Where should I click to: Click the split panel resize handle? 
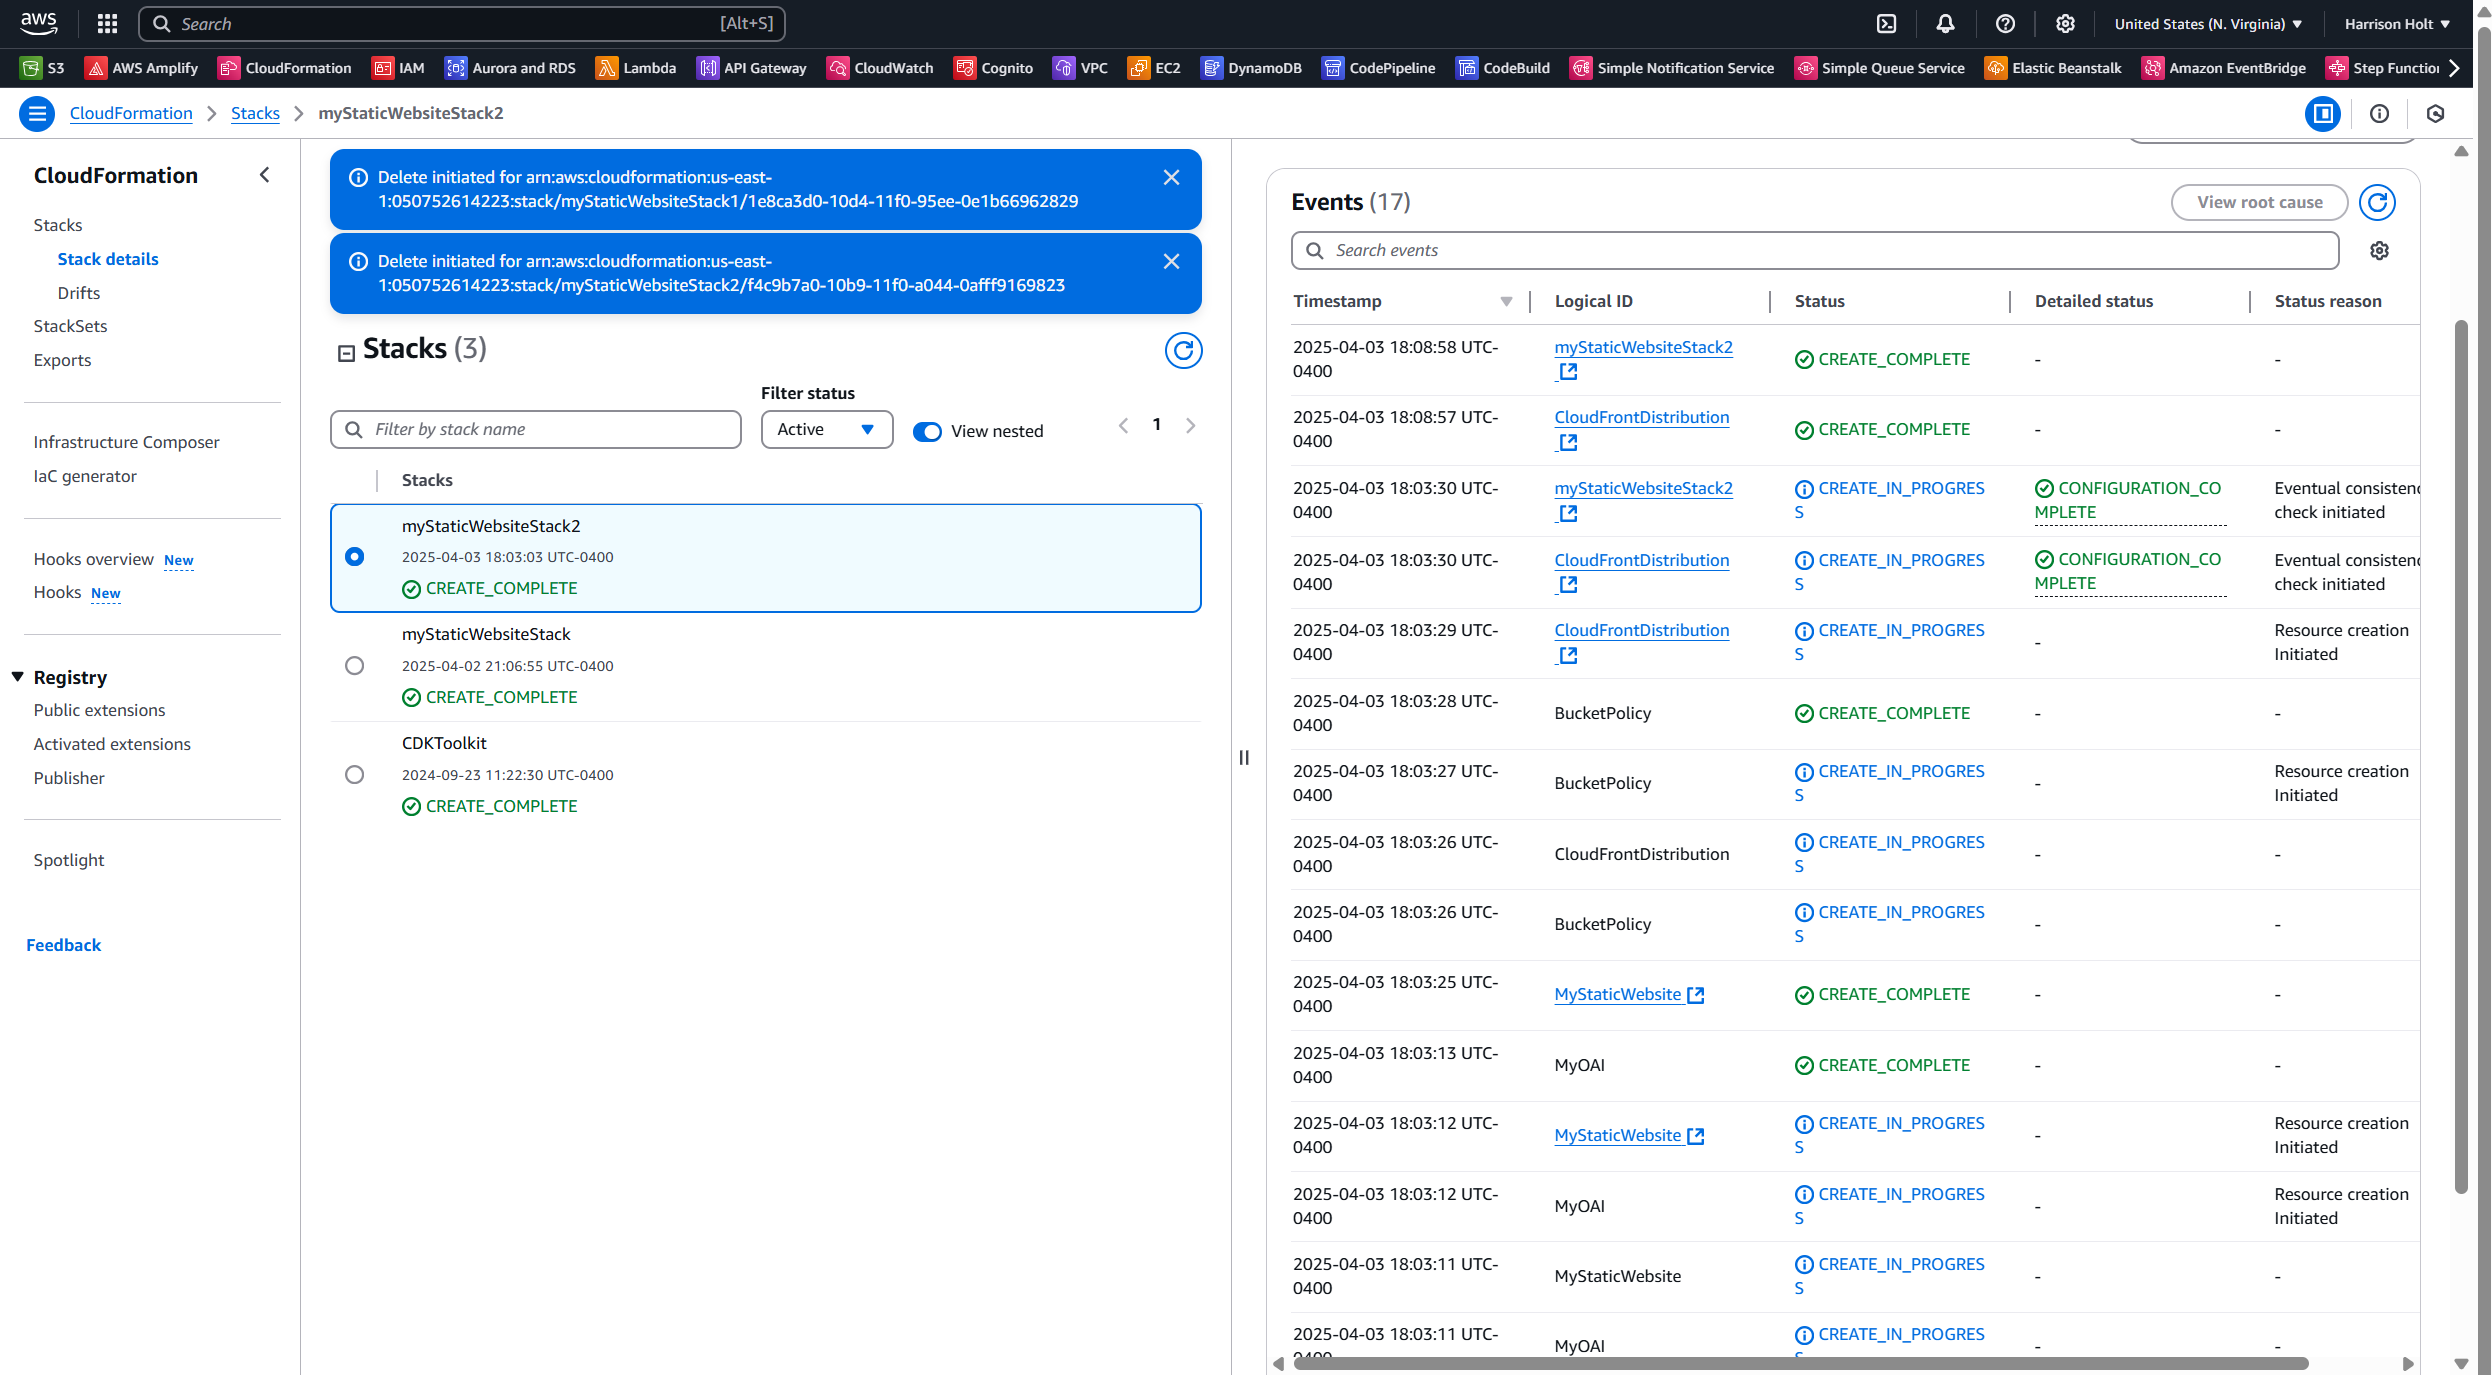coord(1244,757)
